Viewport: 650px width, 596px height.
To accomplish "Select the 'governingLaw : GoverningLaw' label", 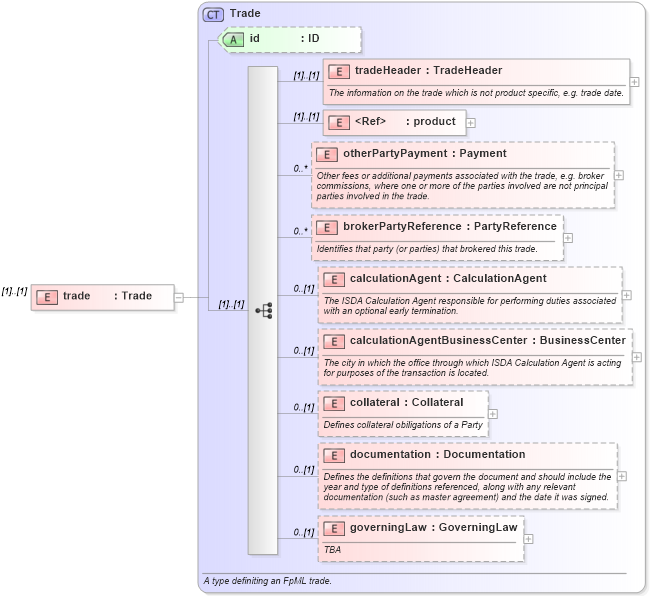I will (x=434, y=528).
